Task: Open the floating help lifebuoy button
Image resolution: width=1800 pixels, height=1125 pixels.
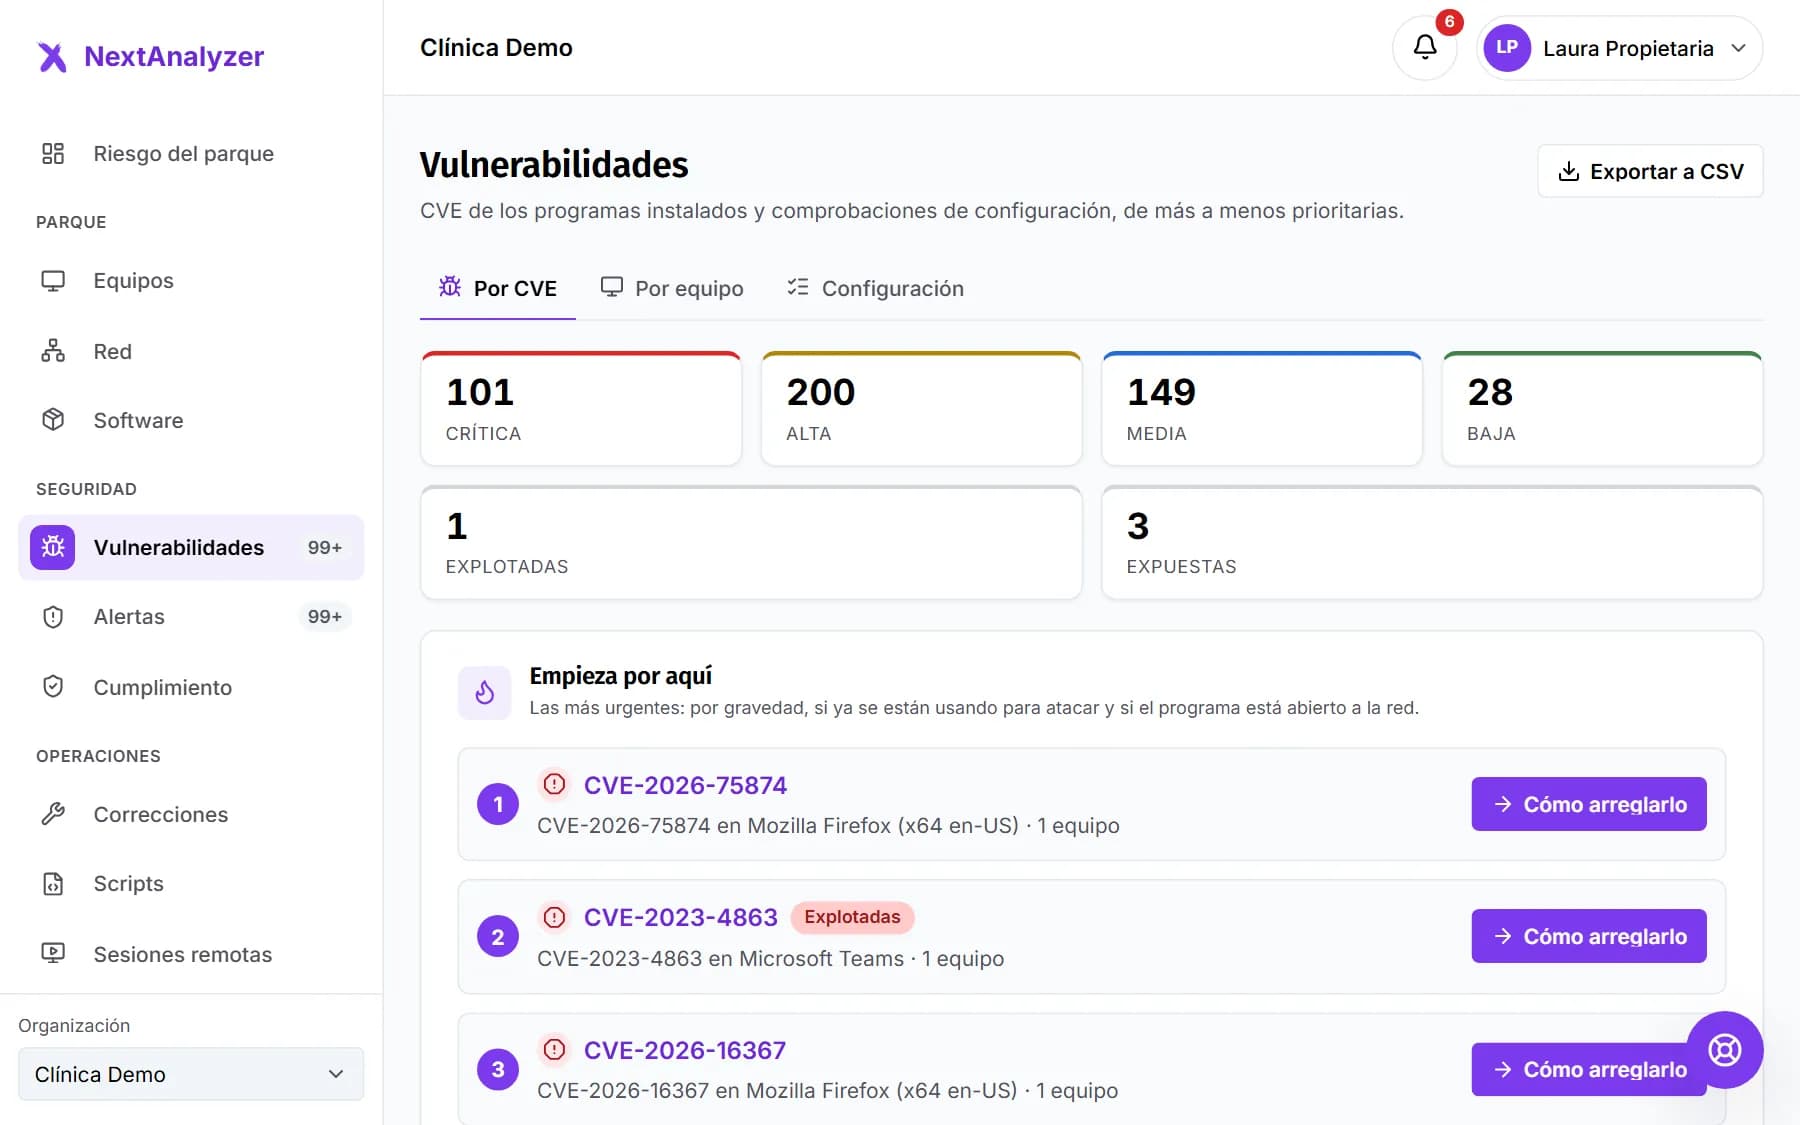Action: coord(1724,1050)
